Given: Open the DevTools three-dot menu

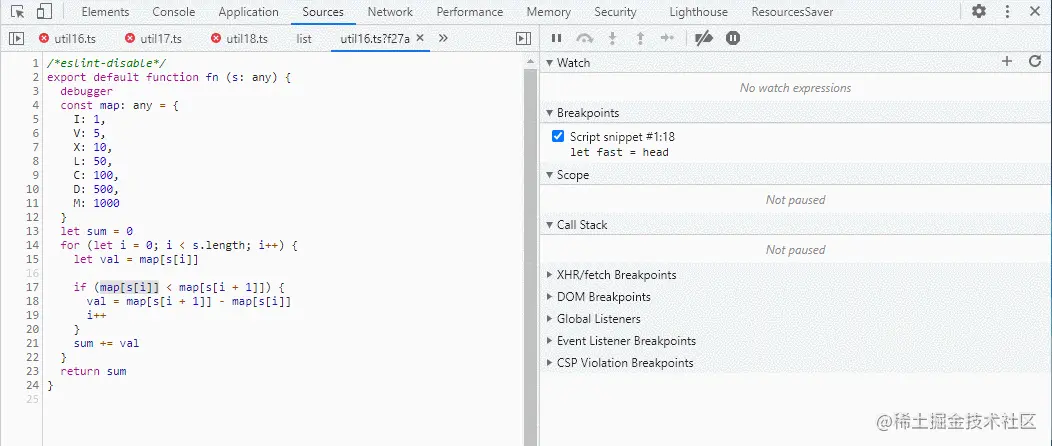Looking at the screenshot, I should 1007,11.
